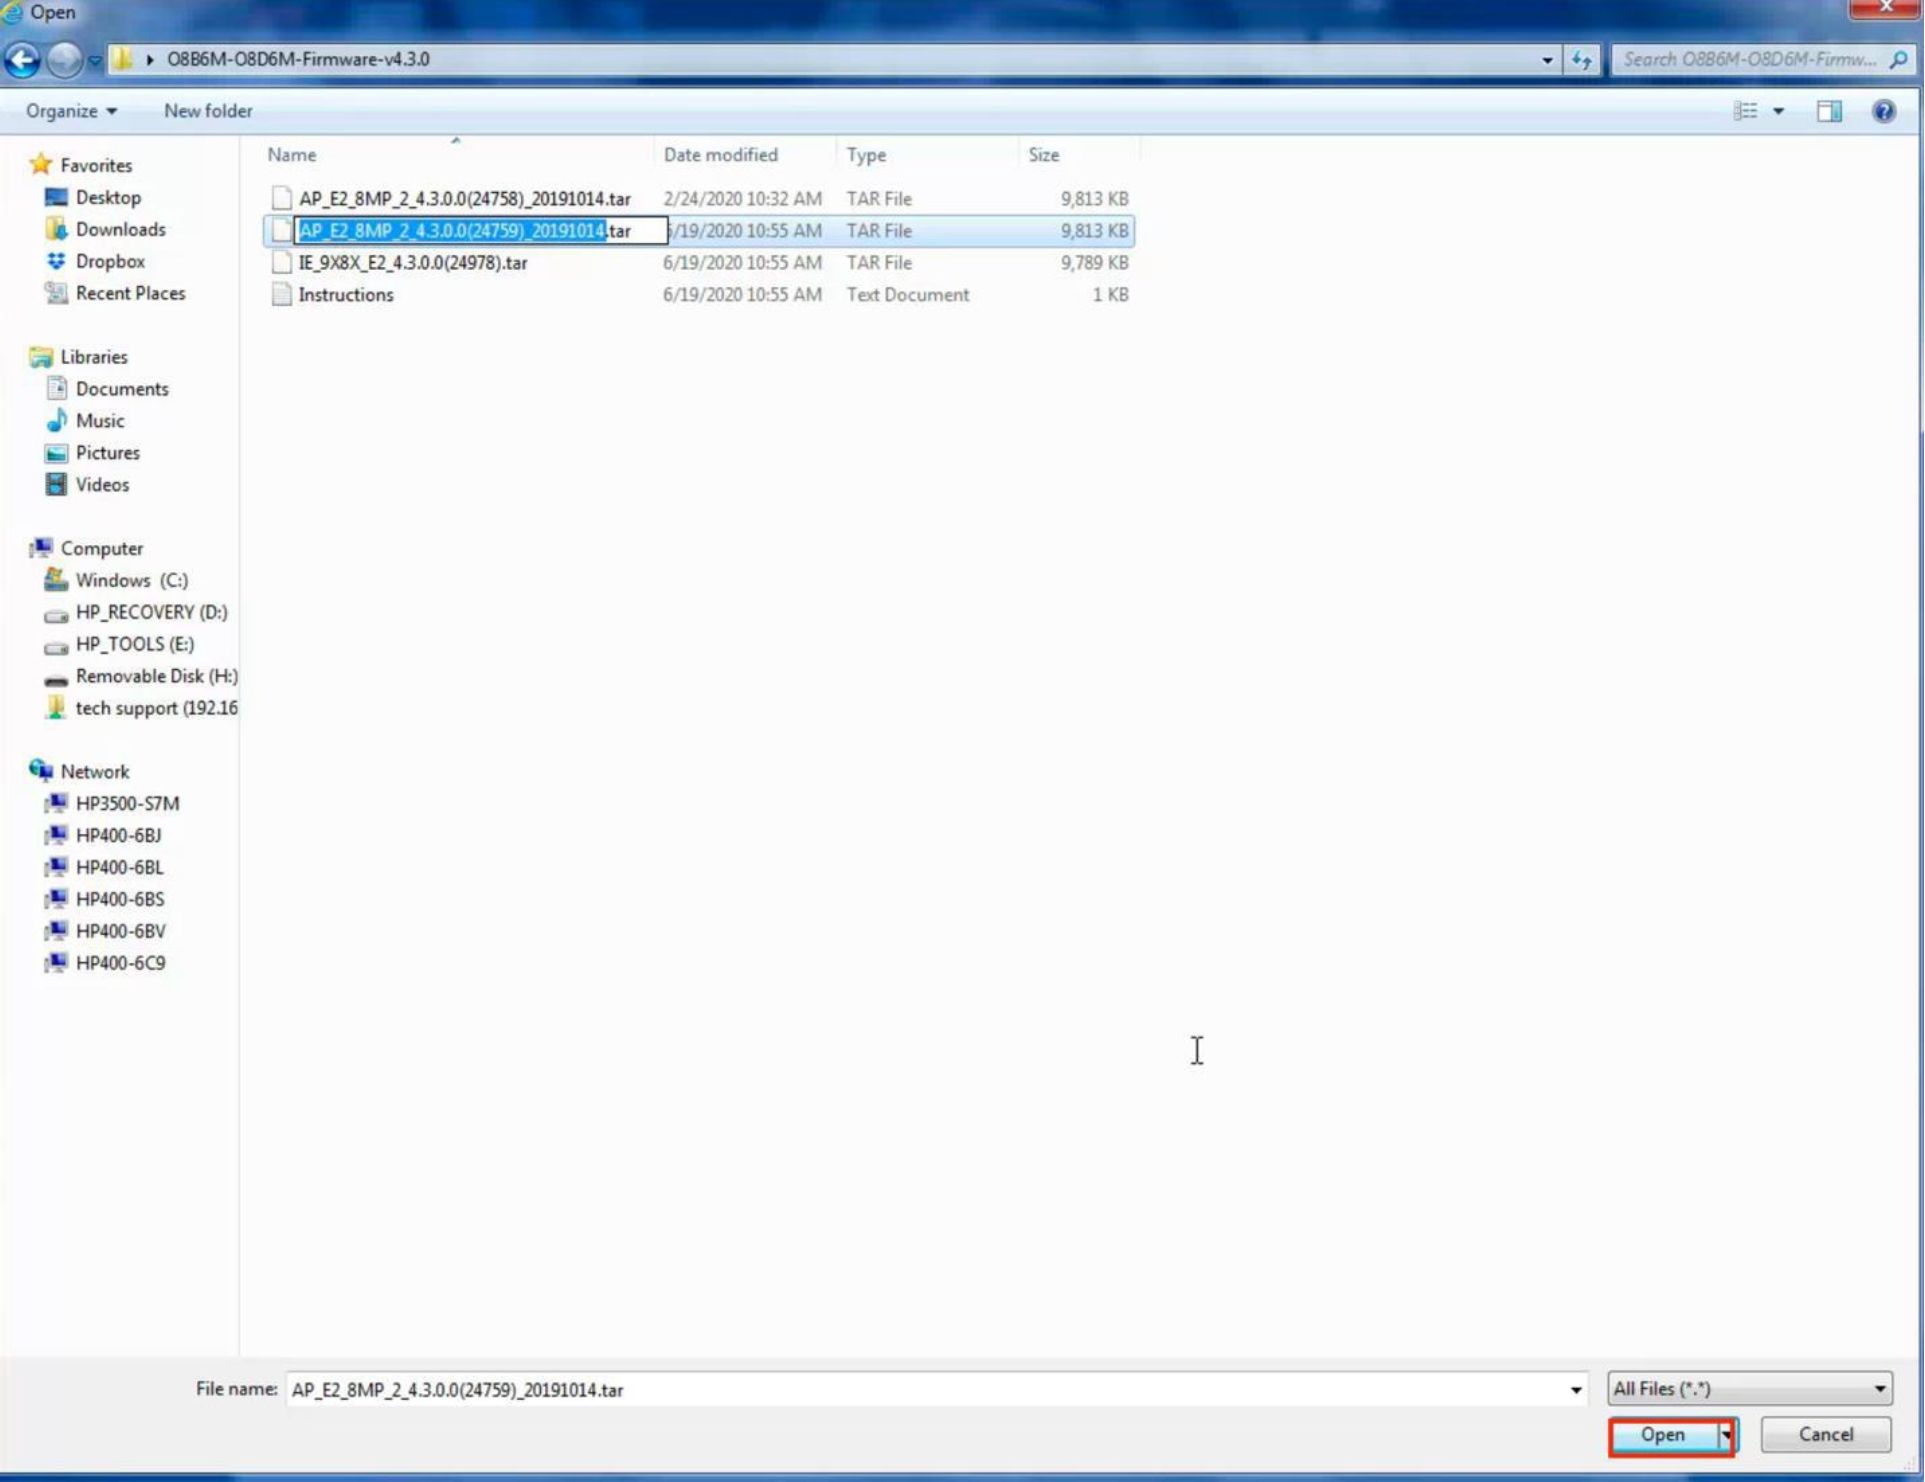Click the refresh icon beside address bar
The image size is (1925, 1482).
click(1582, 60)
